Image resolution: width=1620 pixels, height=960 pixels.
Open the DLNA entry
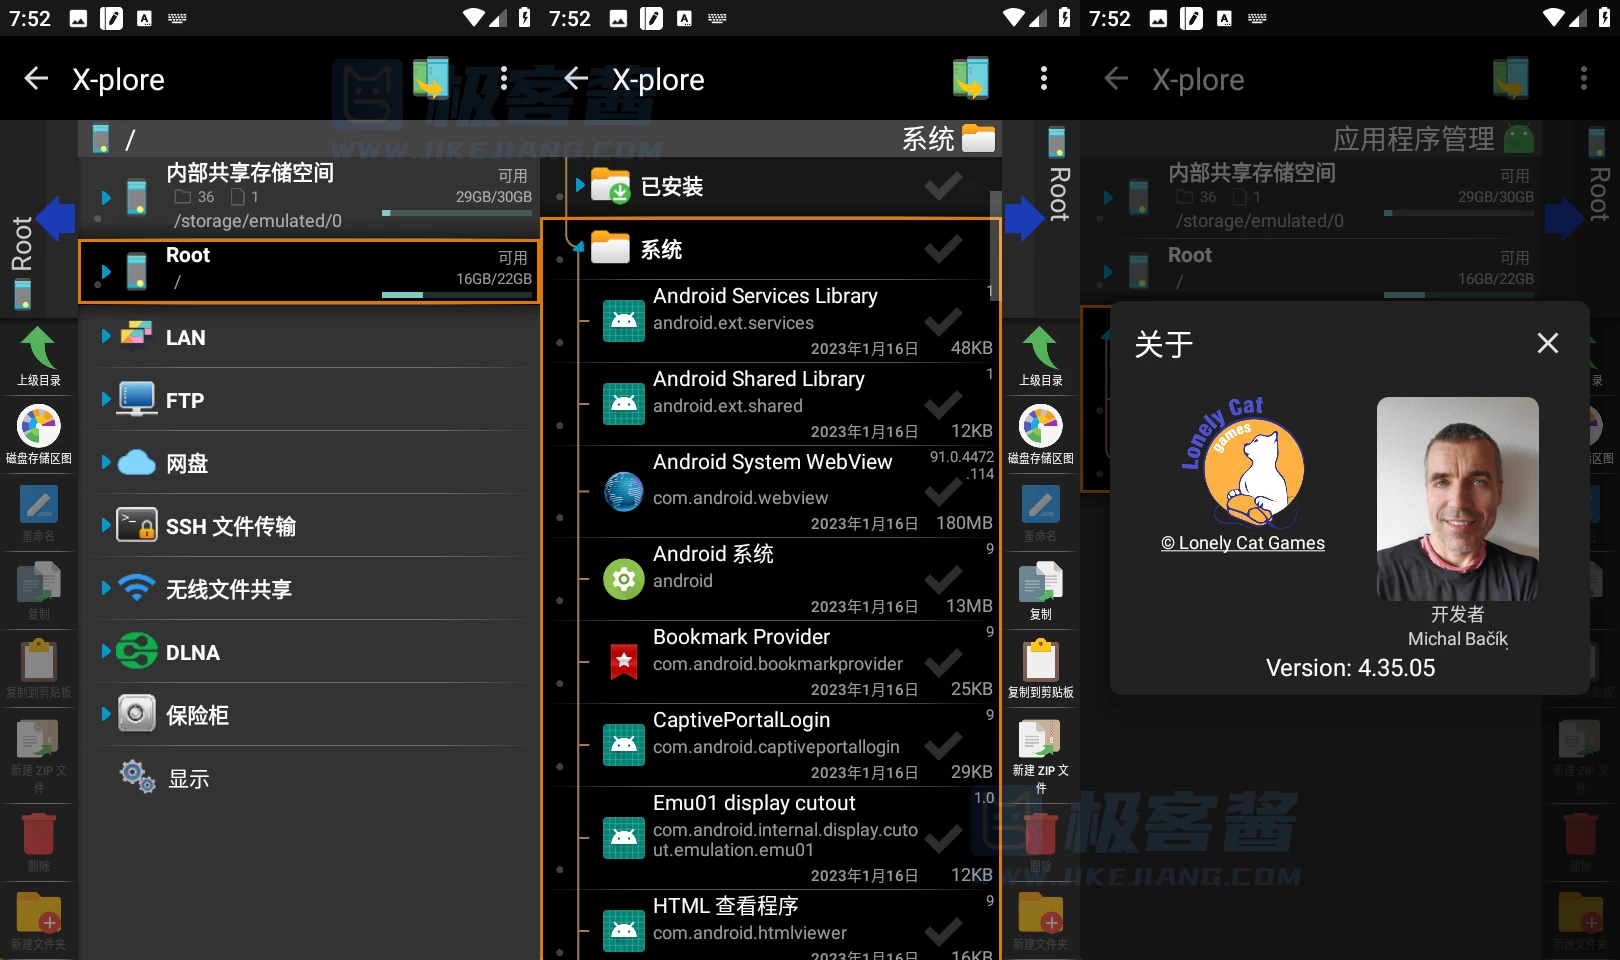[310, 652]
